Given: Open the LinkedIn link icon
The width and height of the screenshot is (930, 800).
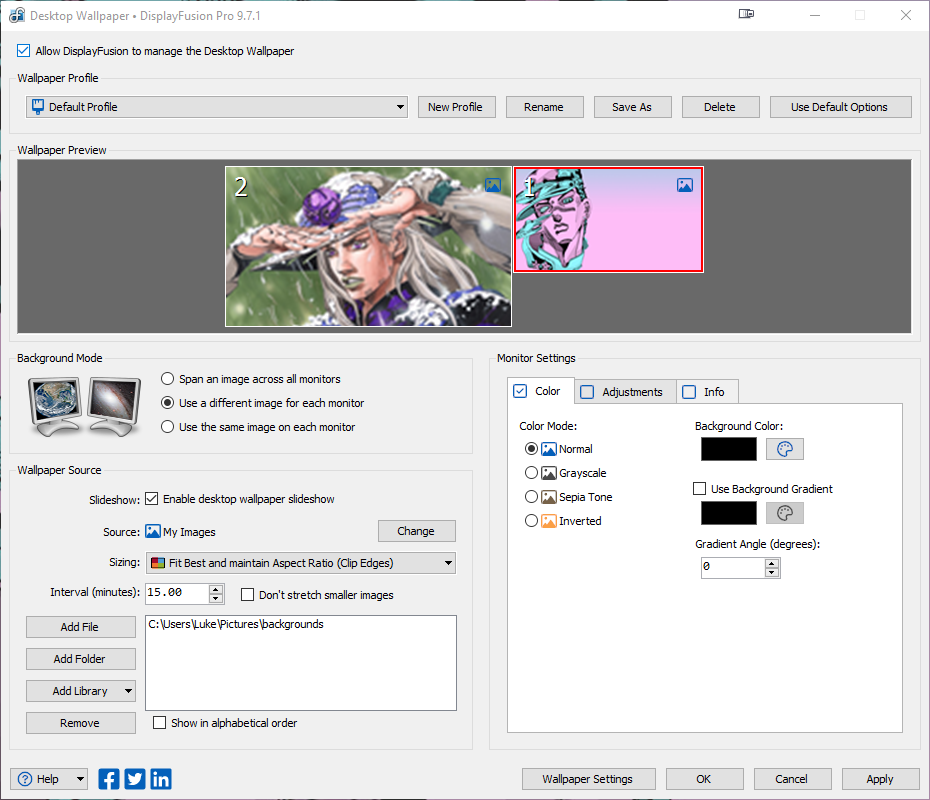Looking at the screenshot, I should click(160, 779).
